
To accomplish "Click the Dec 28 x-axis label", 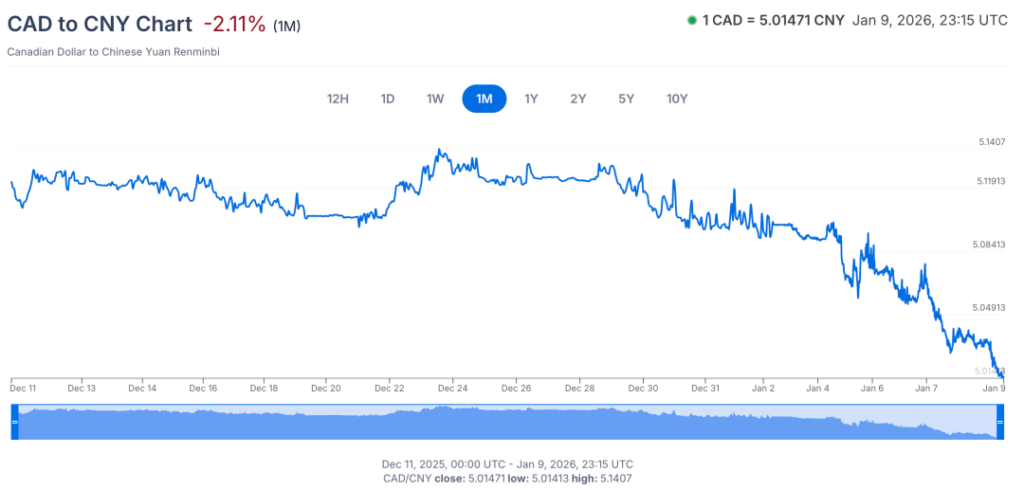I will click(579, 388).
